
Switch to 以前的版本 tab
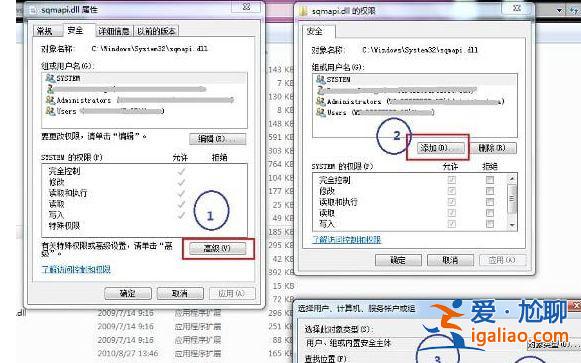pos(156,31)
